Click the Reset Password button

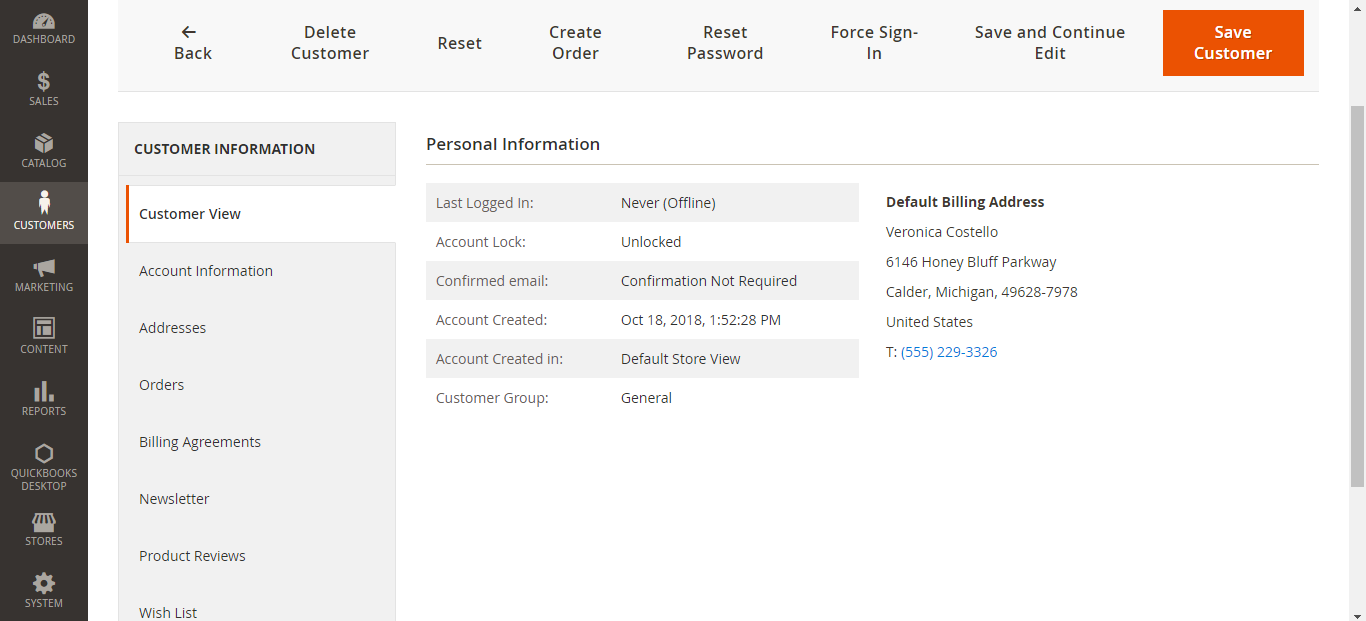(x=725, y=43)
